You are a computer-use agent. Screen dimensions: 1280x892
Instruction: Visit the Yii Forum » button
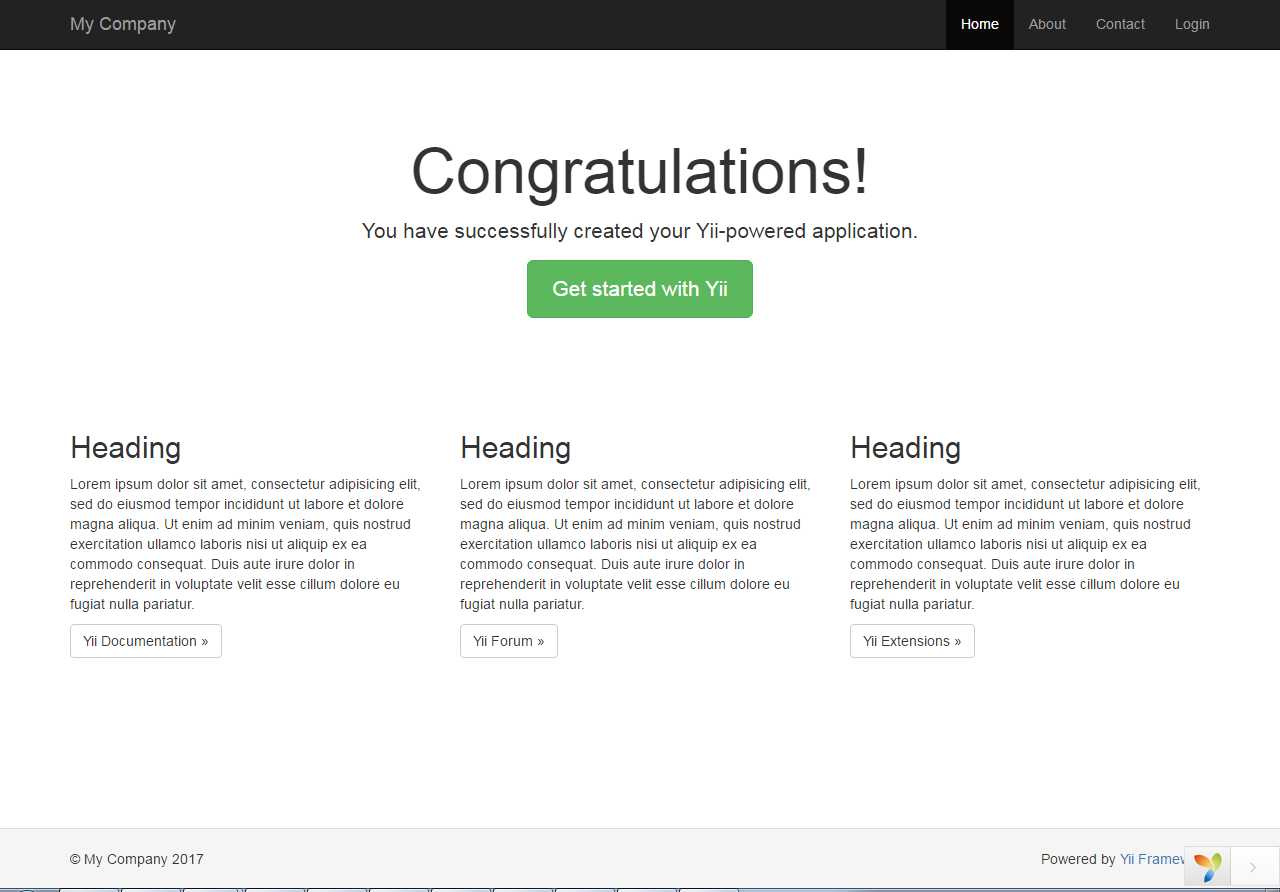[x=509, y=641]
